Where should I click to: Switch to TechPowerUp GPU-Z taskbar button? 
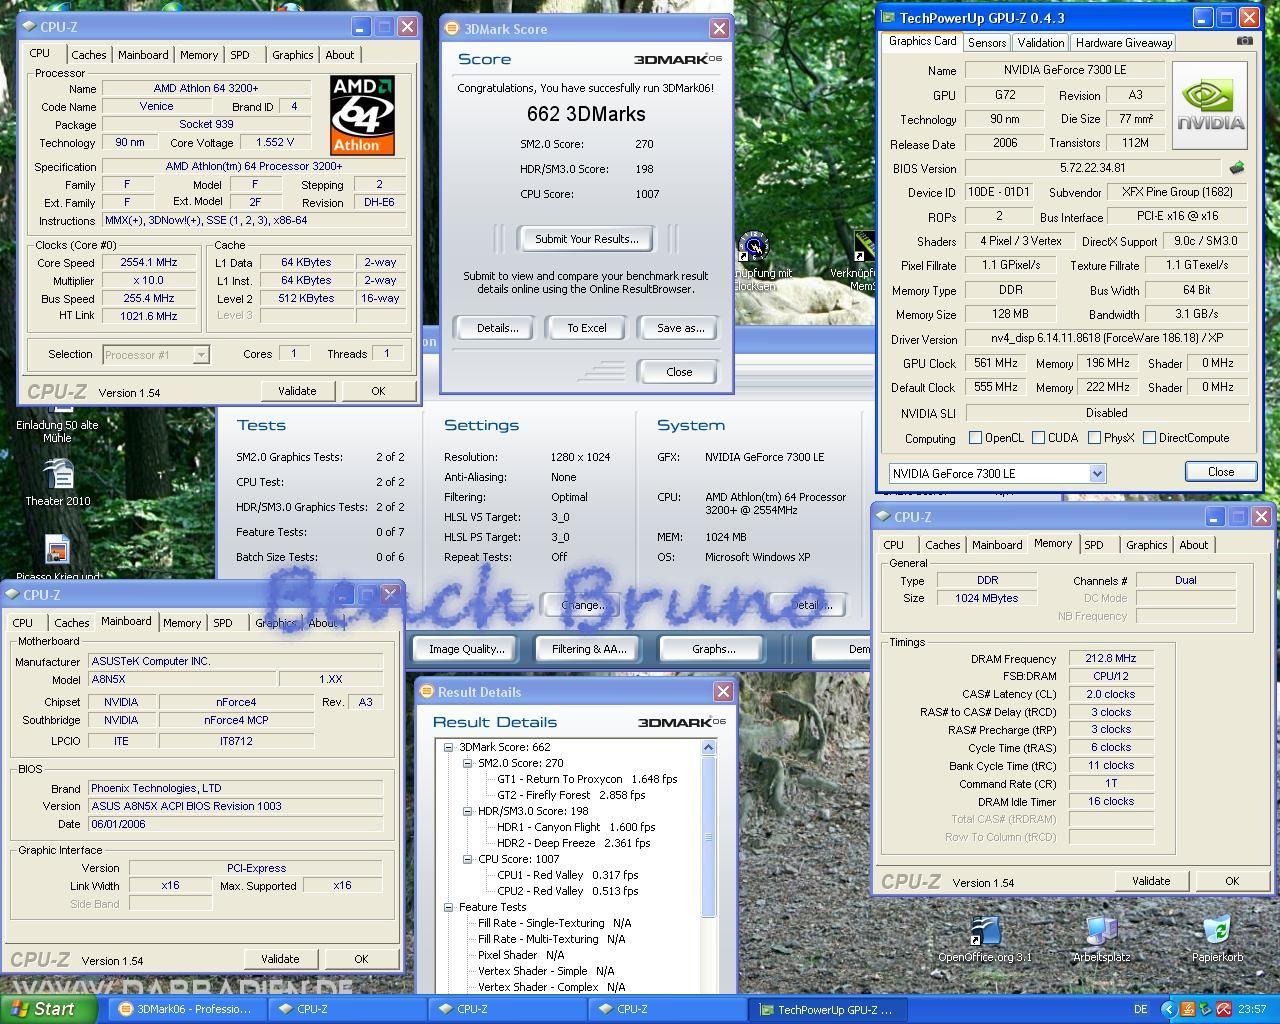click(826, 1009)
